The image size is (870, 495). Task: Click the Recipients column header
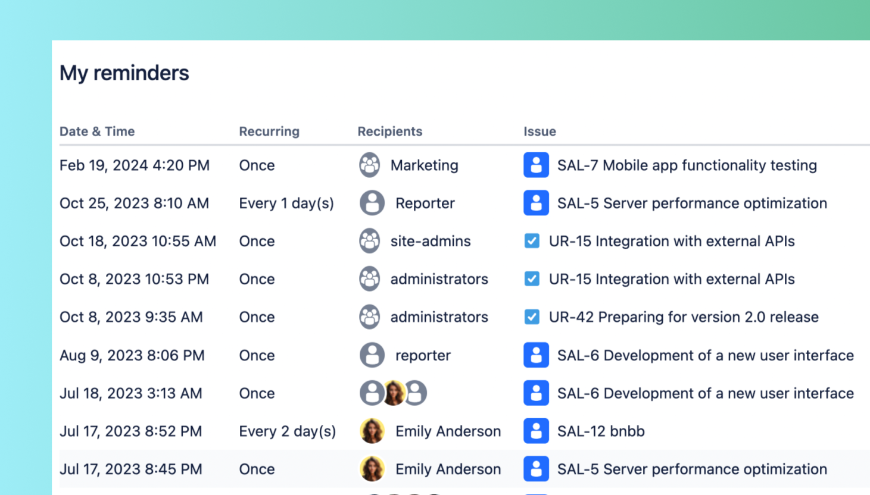[x=390, y=131]
